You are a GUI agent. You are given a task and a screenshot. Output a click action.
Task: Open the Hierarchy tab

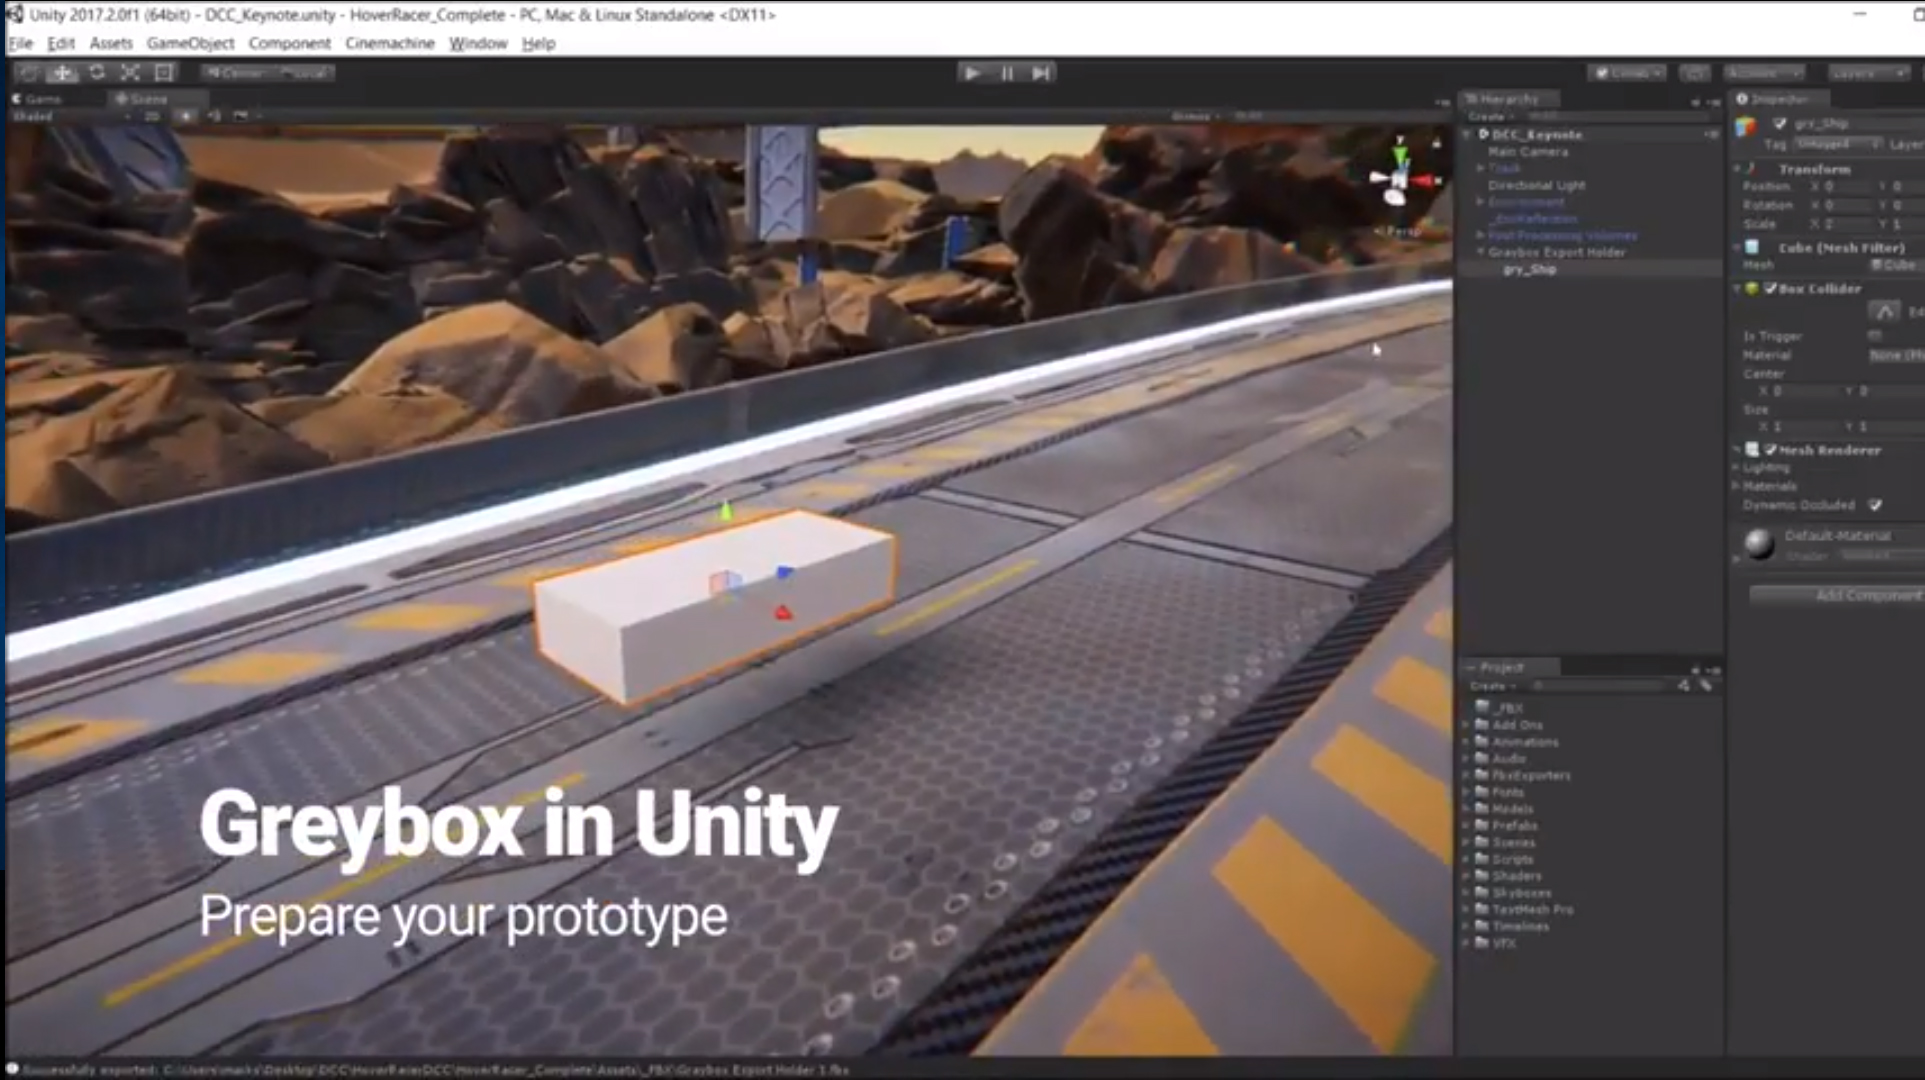click(1509, 99)
